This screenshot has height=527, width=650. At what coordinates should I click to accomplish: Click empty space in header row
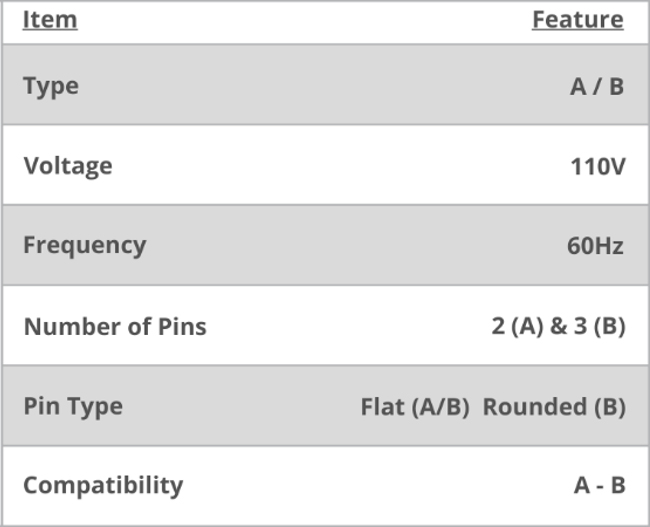click(x=305, y=21)
